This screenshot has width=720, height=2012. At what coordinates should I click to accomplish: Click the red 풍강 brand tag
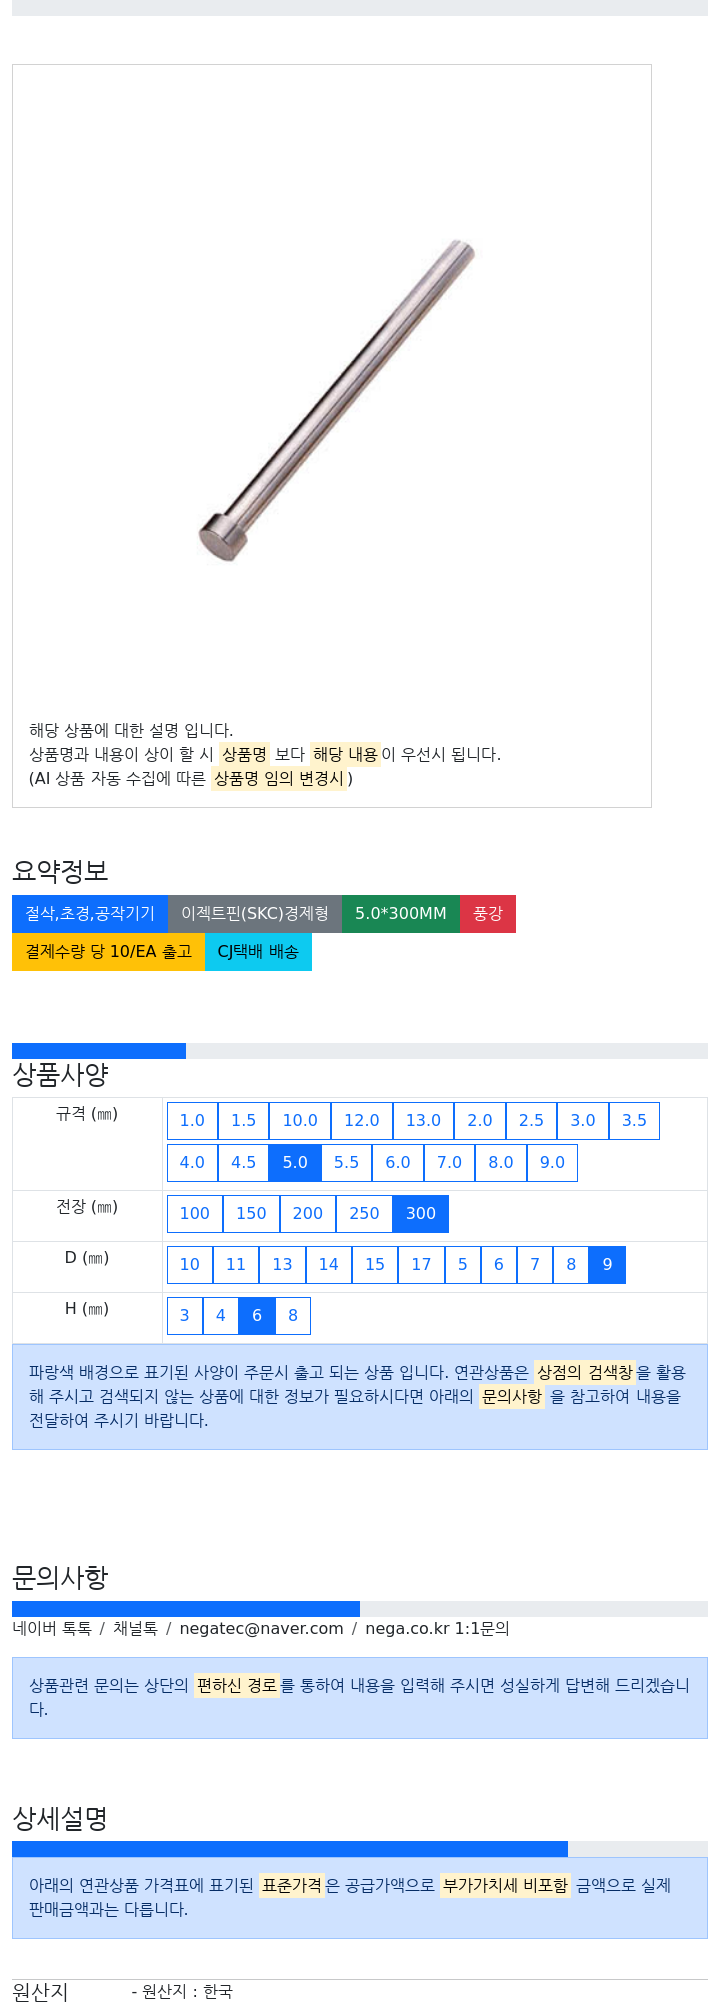(488, 914)
